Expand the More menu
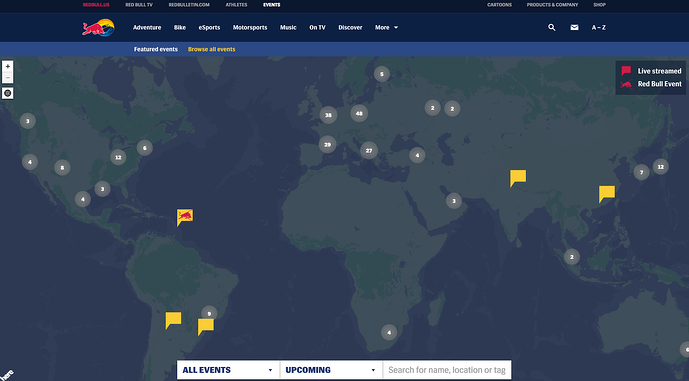 386,27
